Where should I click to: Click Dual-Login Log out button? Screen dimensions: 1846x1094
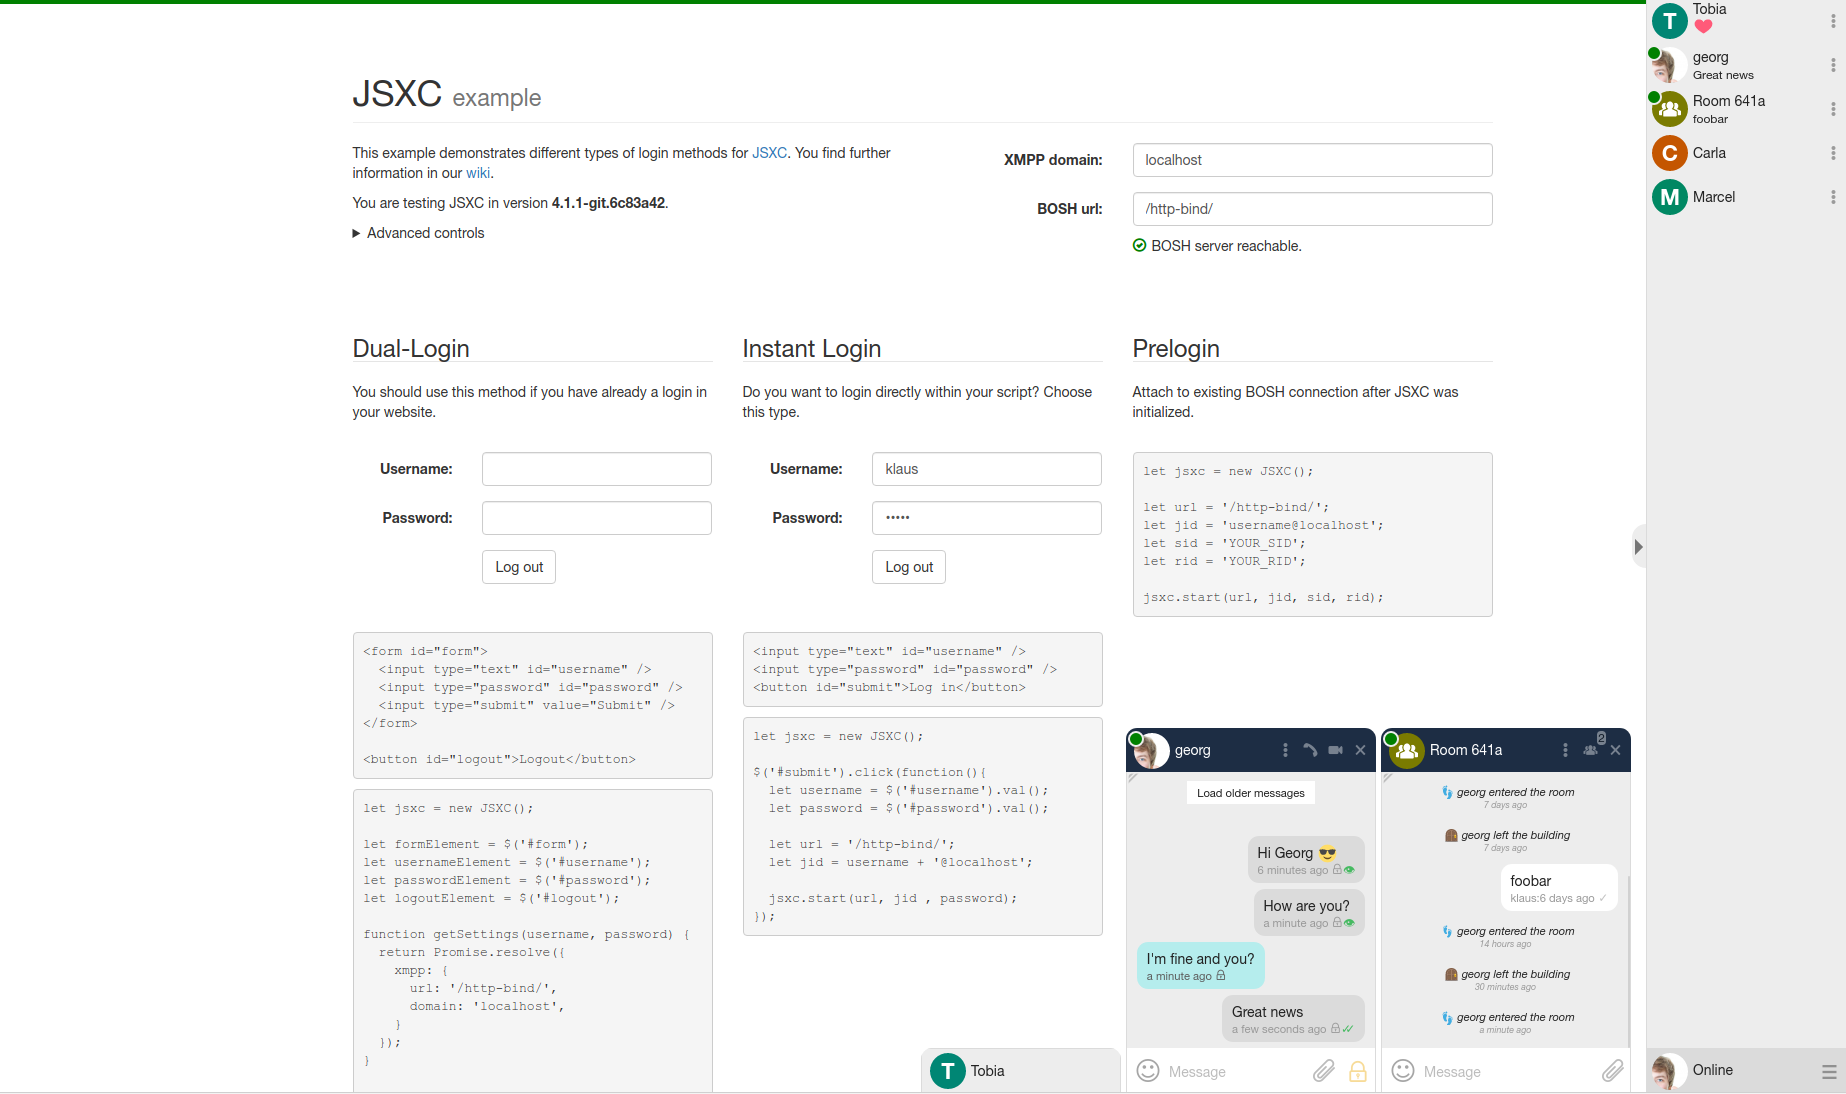pos(519,567)
